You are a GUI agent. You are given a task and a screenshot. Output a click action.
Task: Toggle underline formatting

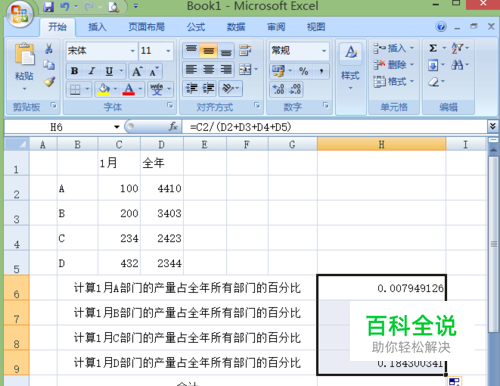tap(109, 71)
